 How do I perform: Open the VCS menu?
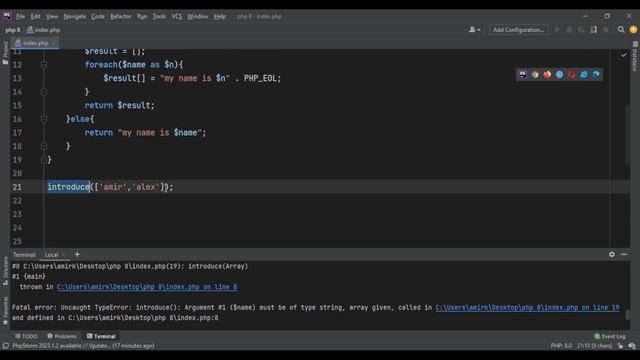tap(177, 16)
